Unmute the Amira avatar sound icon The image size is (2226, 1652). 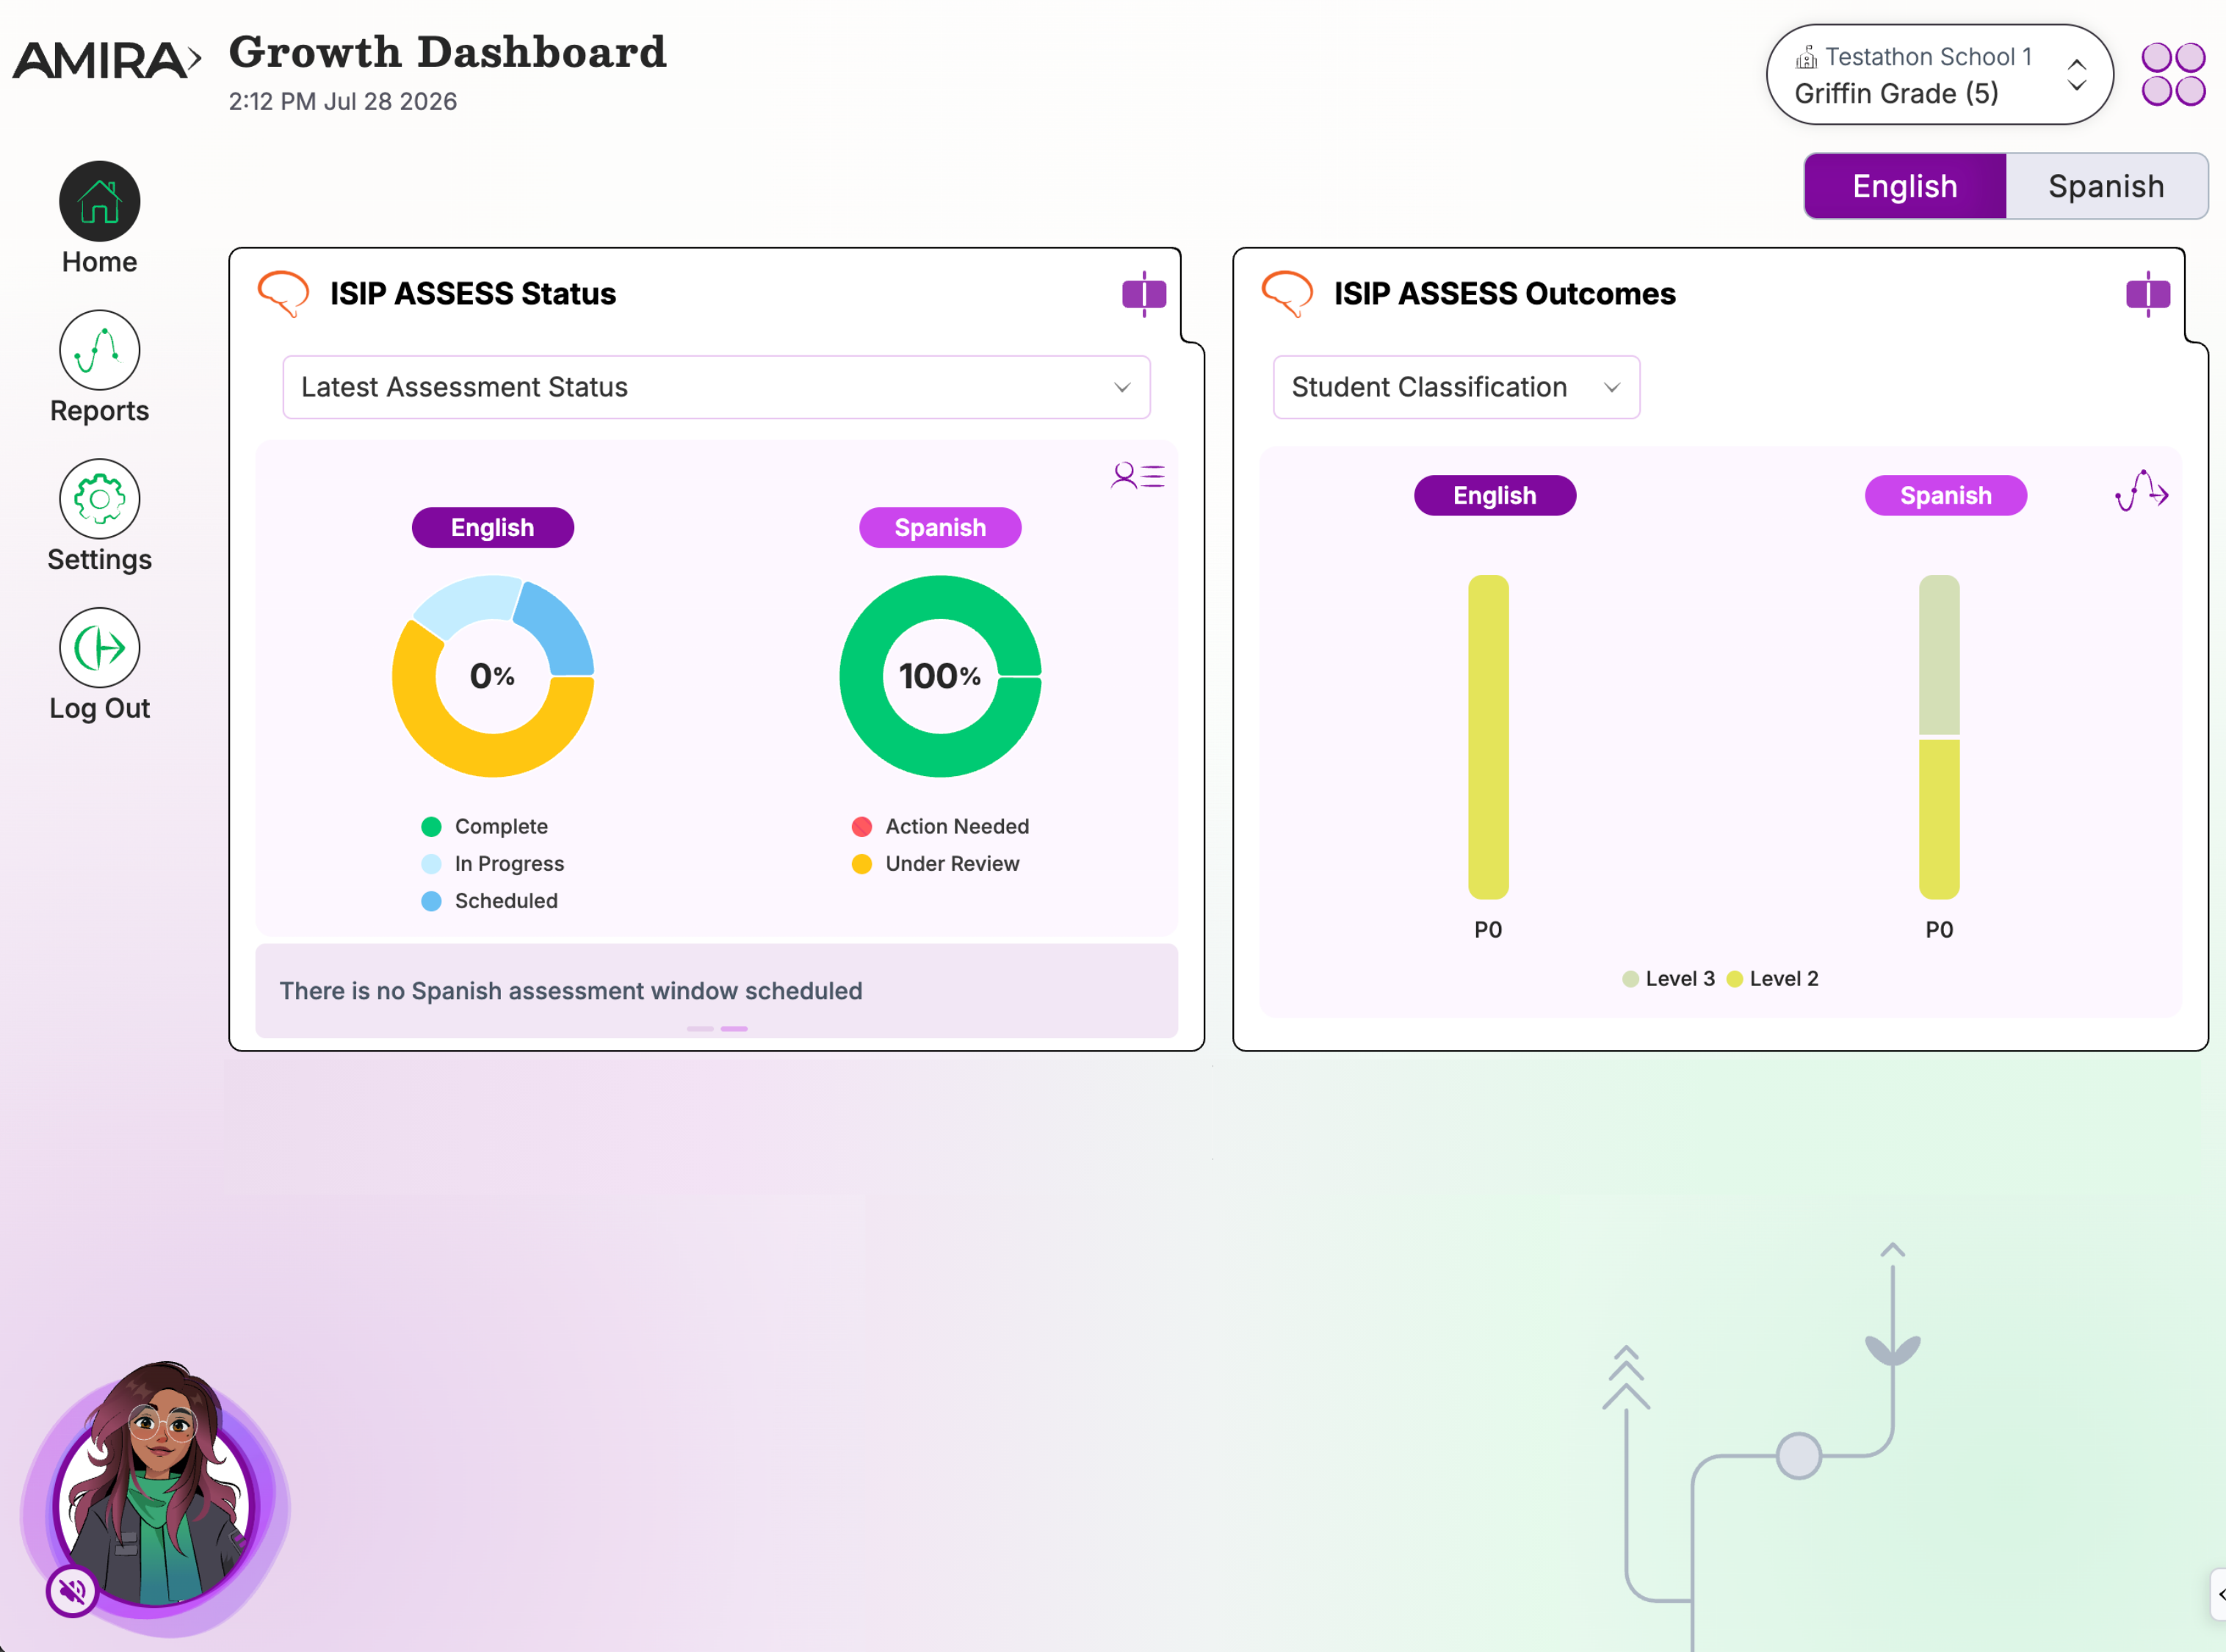point(72,1590)
